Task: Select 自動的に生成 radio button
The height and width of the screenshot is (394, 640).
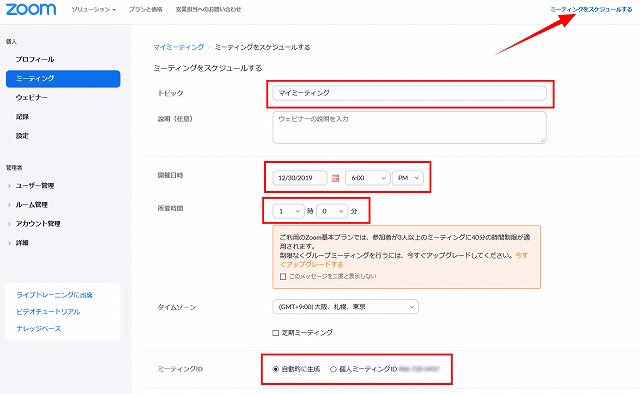Action: [x=276, y=369]
